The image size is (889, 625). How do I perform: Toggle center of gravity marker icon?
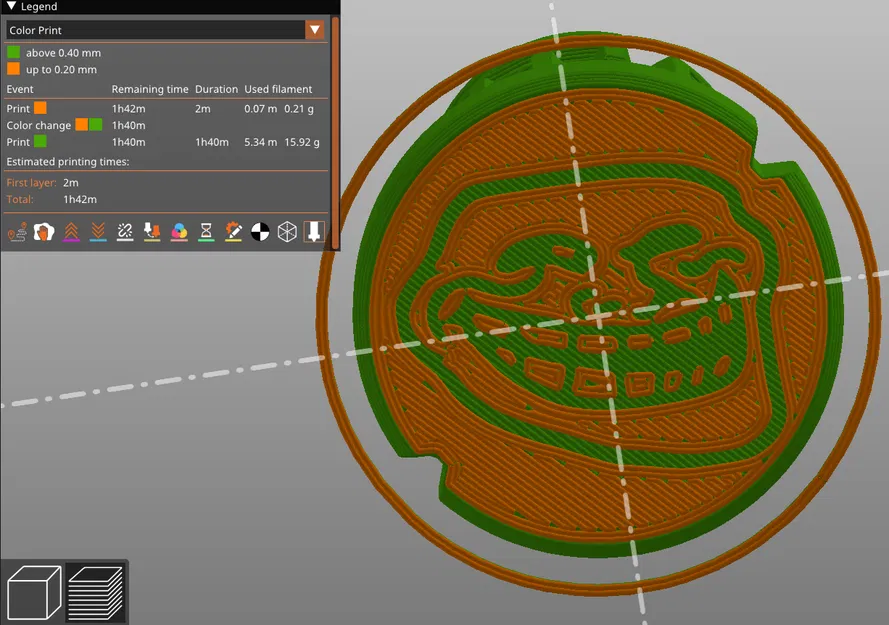click(260, 232)
